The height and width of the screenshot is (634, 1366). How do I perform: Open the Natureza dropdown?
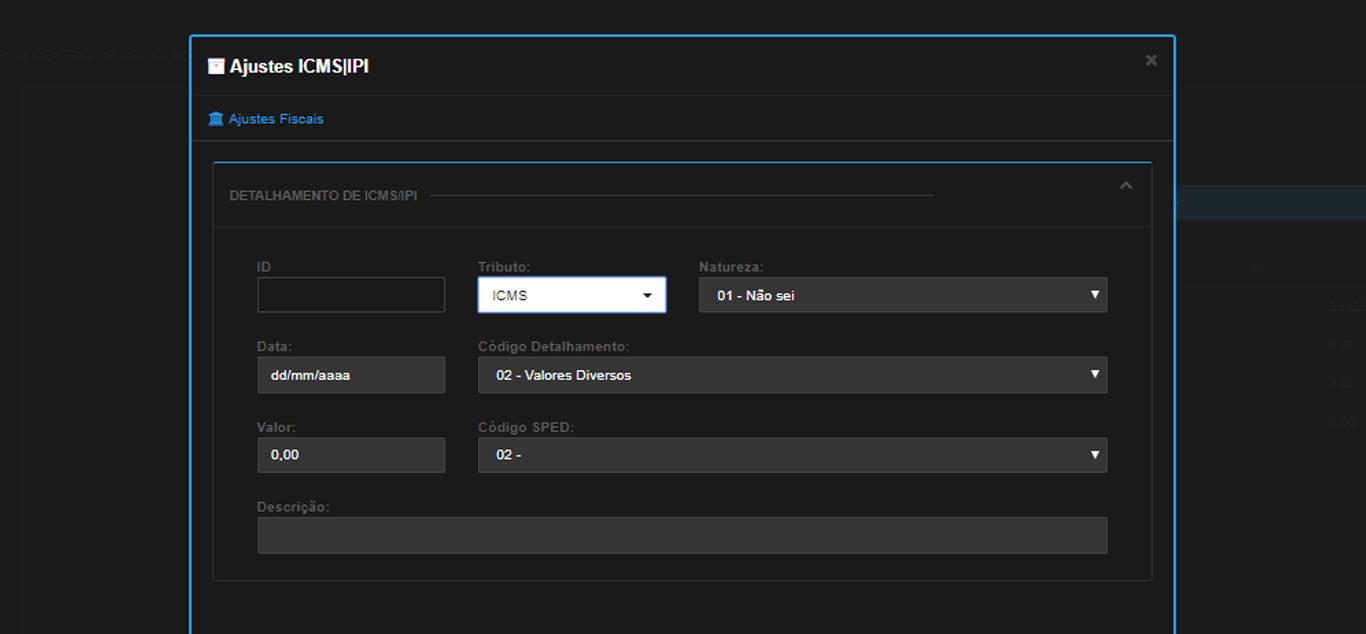[x=903, y=295]
